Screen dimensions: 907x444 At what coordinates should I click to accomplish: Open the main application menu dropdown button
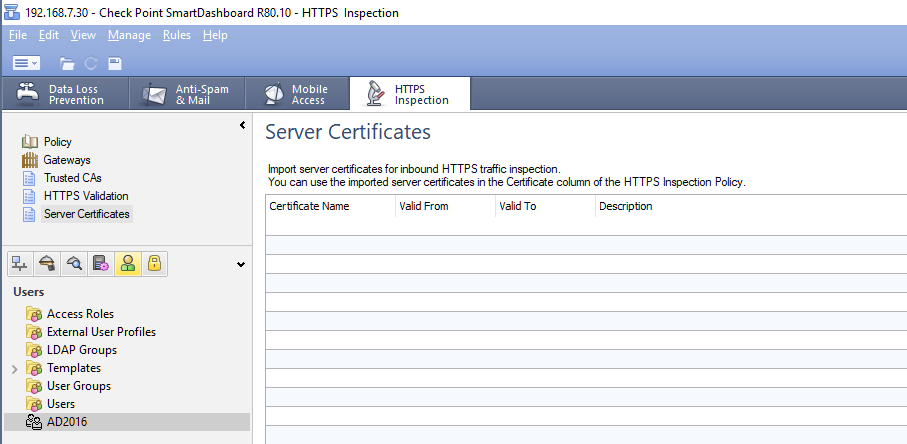[26, 63]
